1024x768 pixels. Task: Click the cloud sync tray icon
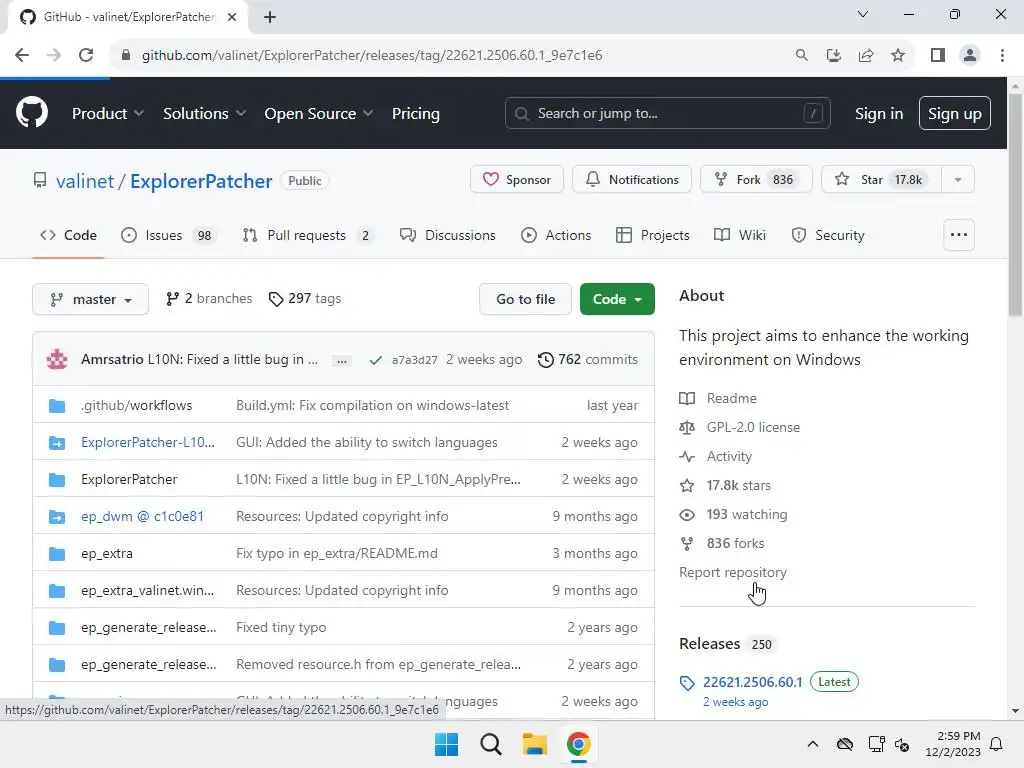(x=844, y=744)
